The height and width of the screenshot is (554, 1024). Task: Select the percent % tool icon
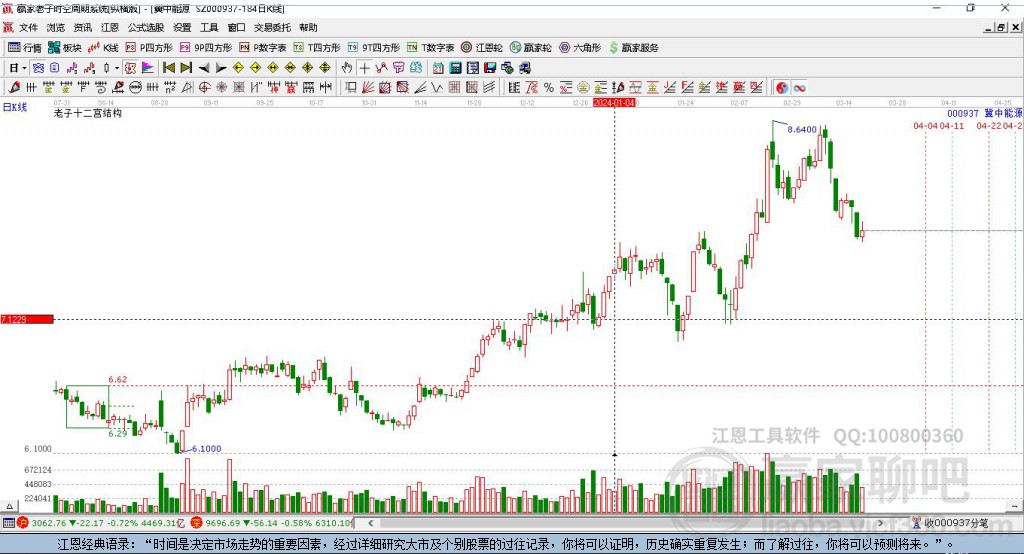549,87
